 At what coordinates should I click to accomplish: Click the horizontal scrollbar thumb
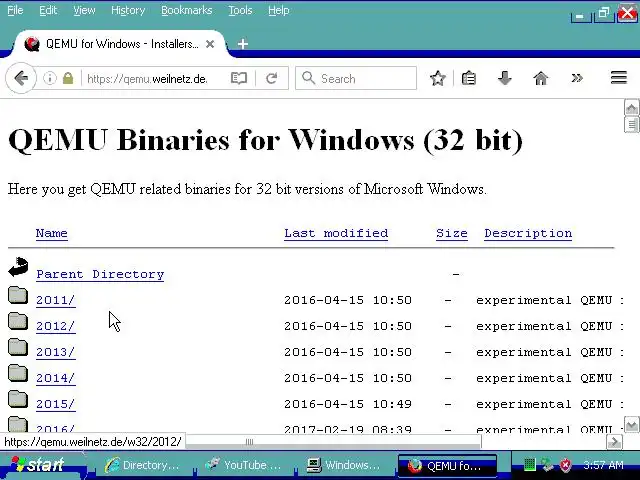[x=333, y=442]
